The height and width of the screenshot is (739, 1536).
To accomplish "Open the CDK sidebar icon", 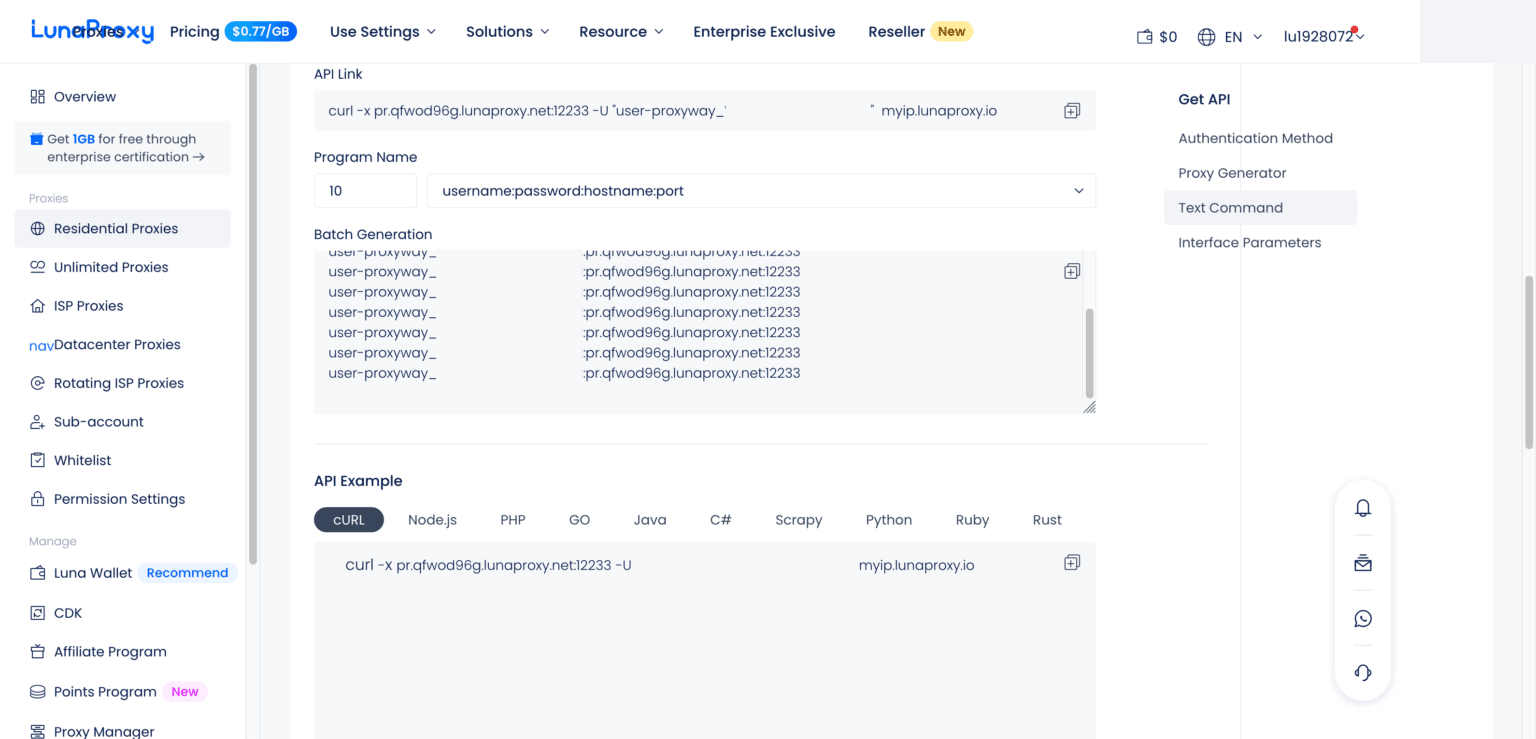I will [35, 612].
